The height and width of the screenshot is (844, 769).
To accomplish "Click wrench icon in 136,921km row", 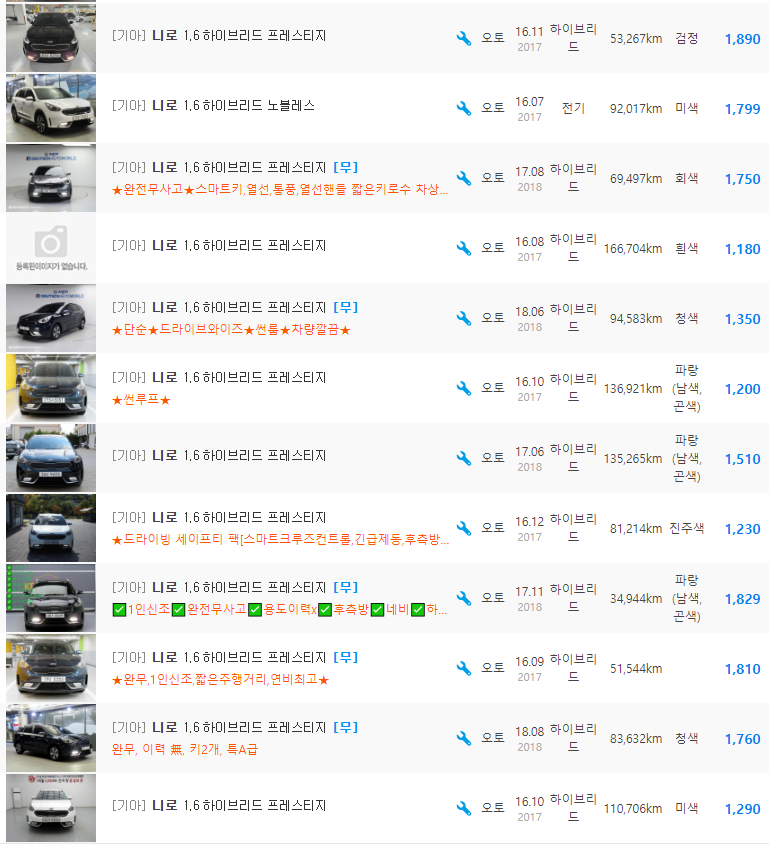I will [x=463, y=388].
